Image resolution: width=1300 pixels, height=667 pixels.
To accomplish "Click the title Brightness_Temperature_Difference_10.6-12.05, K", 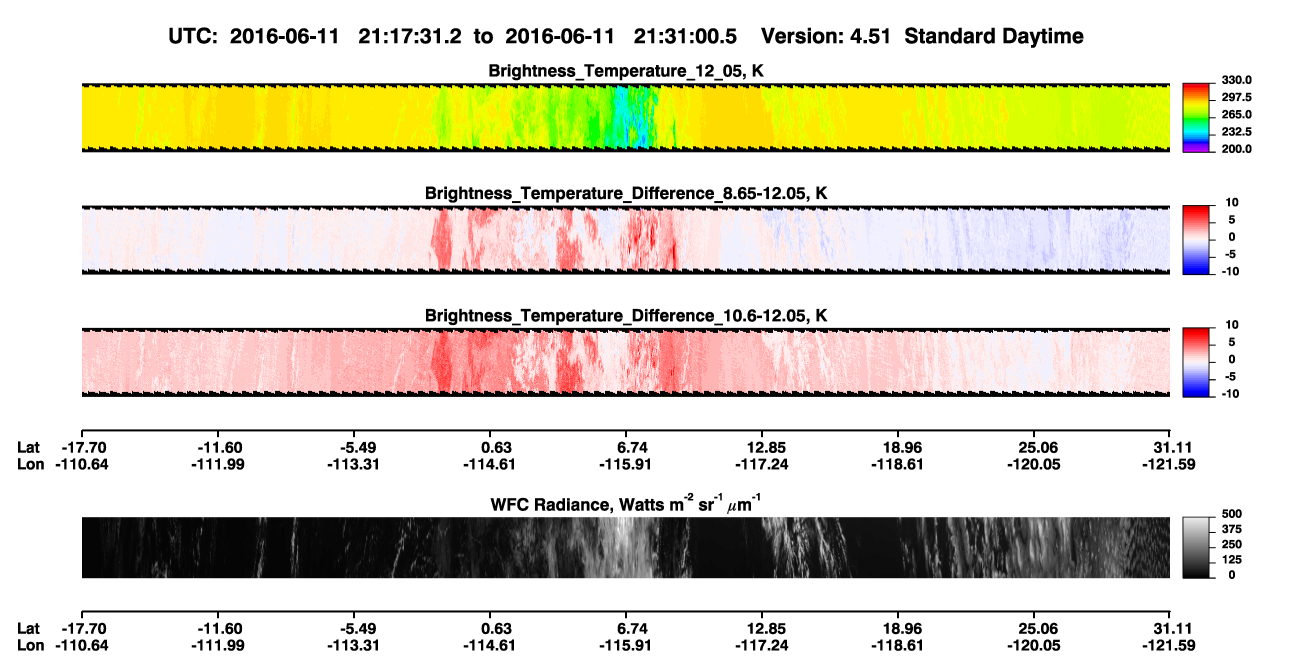I will [626, 316].
